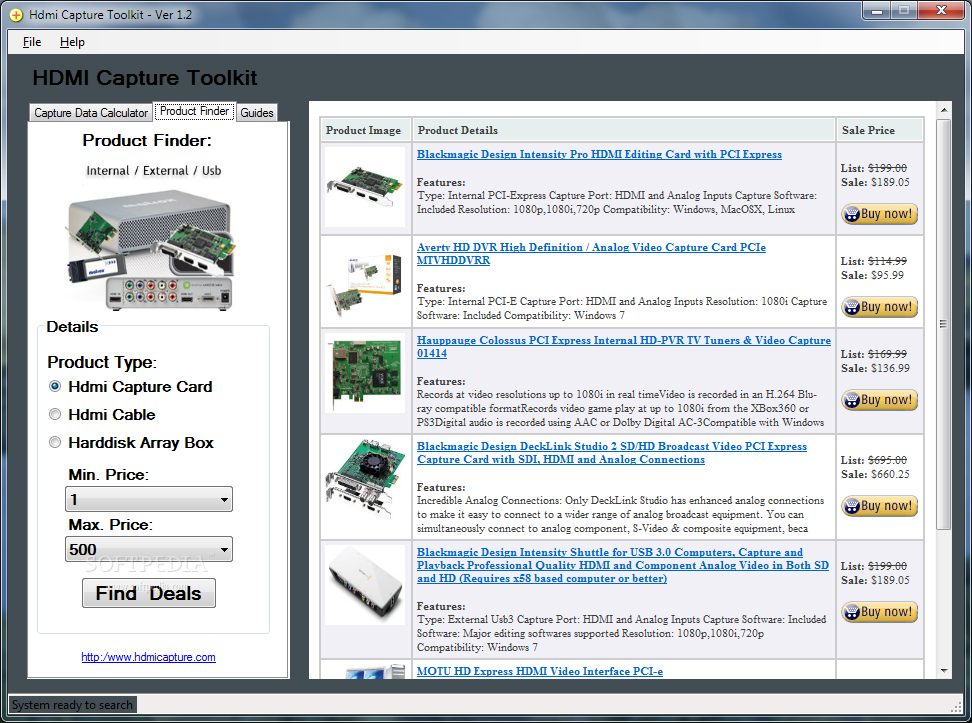Screen dimensions: 972x723
Task: Click the 'Sale: $660.25' price text
Action: [x=875, y=474]
